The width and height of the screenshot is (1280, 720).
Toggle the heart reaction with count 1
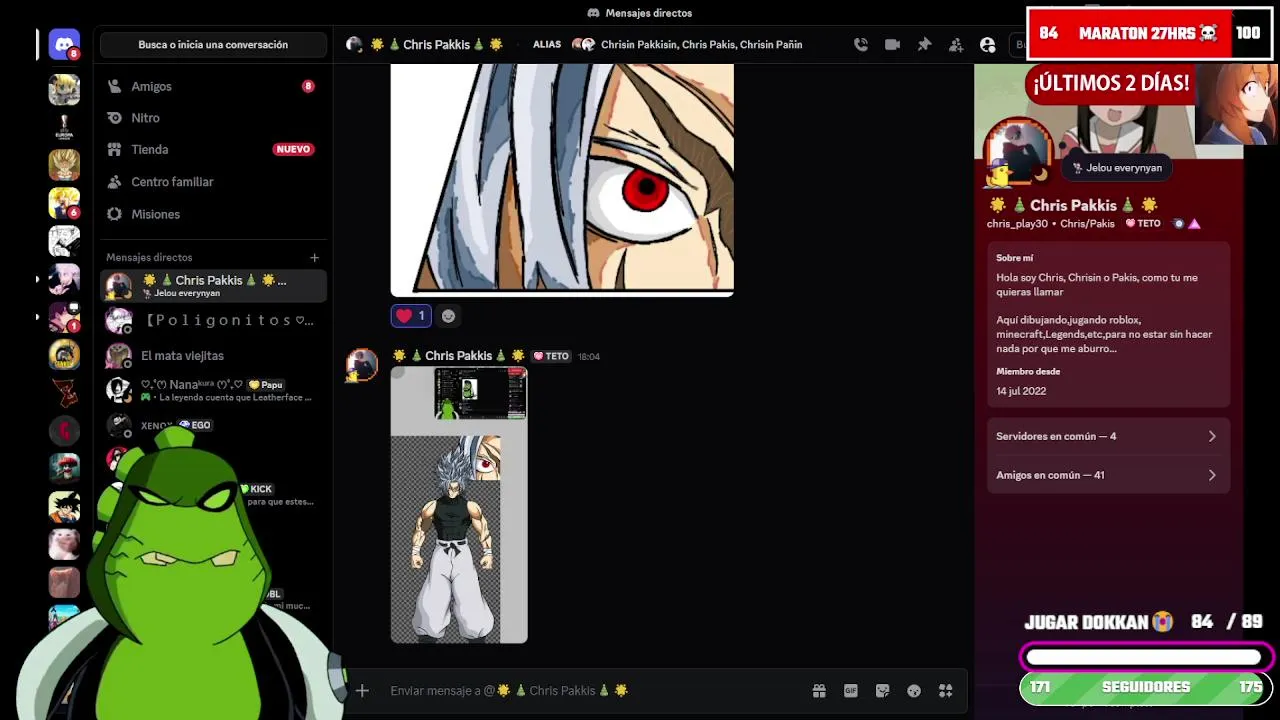pyautogui.click(x=411, y=316)
